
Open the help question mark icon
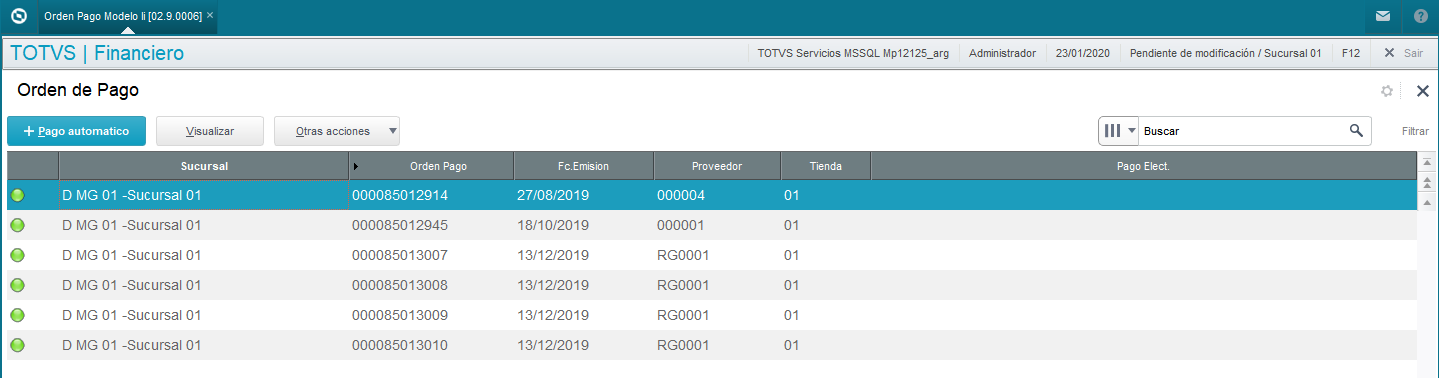(x=1421, y=16)
